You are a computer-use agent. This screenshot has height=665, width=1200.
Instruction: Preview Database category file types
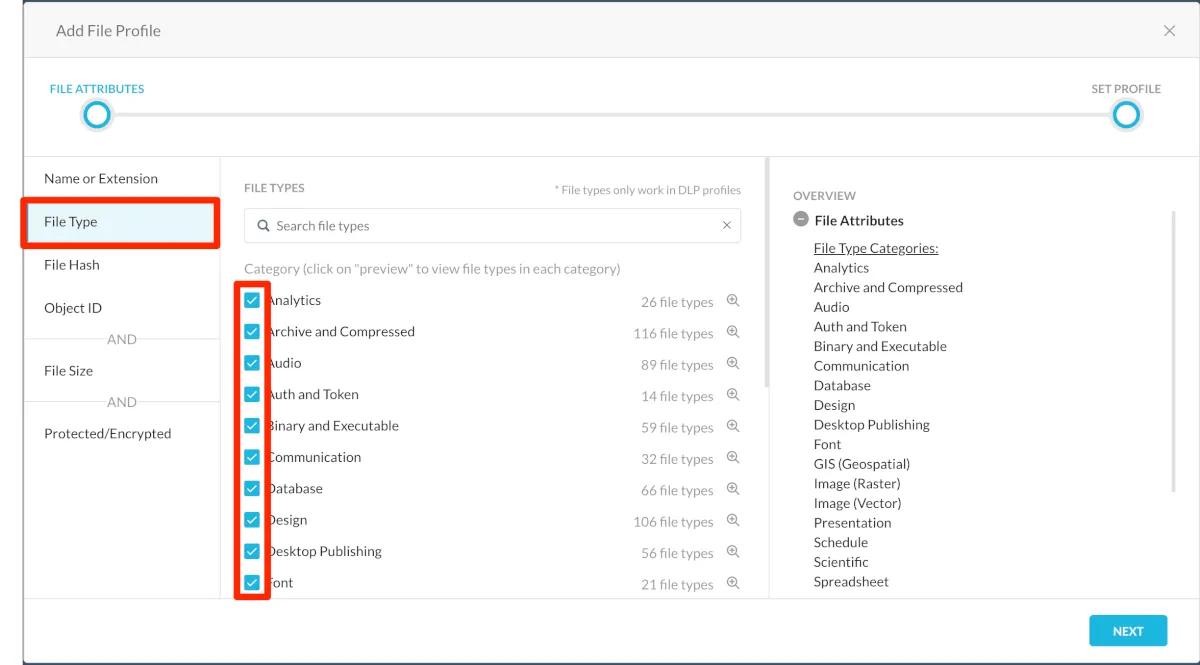pos(733,489)
